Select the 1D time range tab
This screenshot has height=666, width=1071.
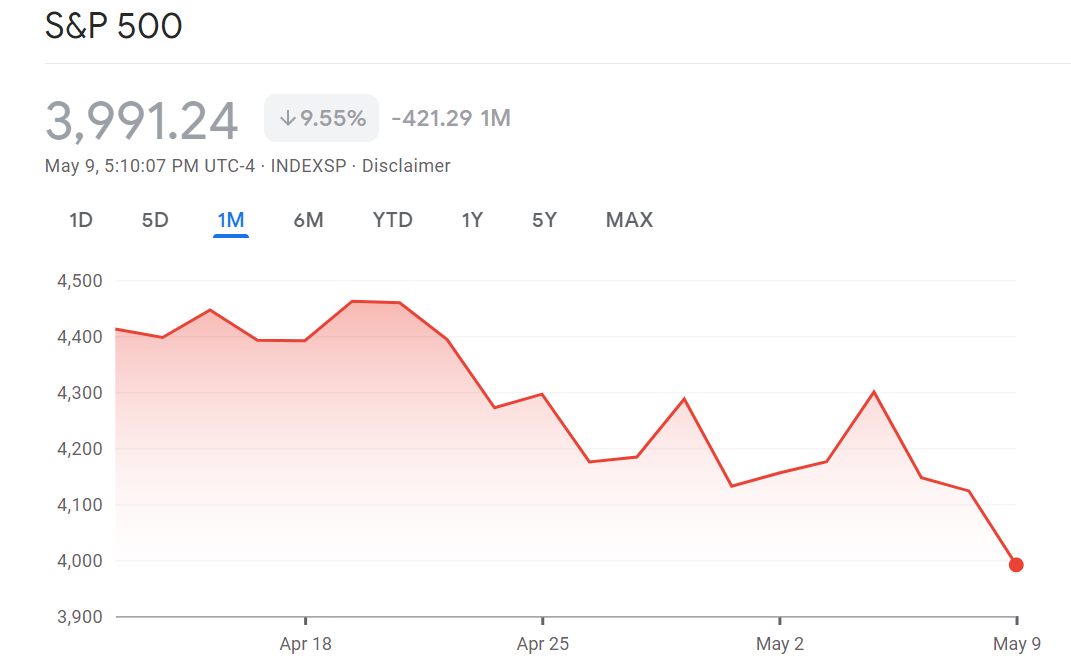coord(81,220)
